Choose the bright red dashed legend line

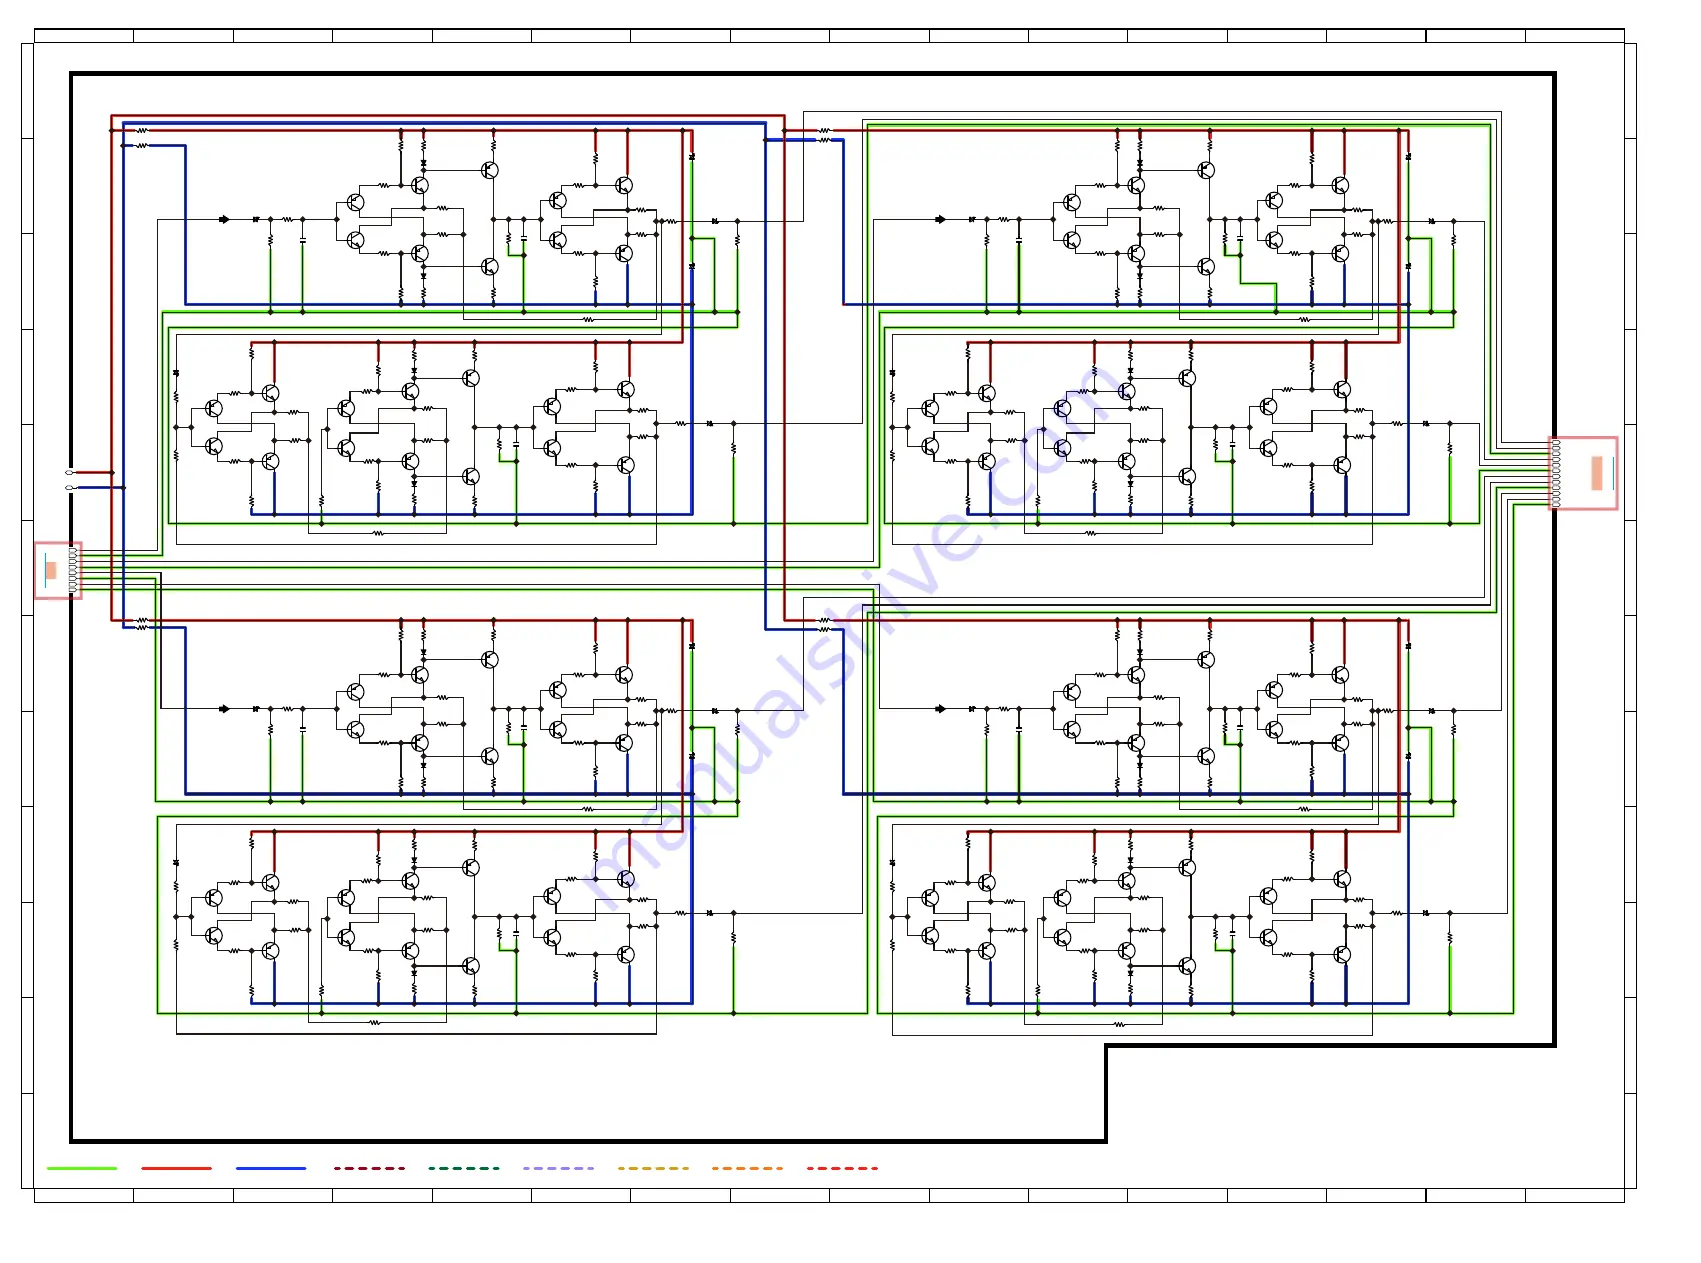(842, 1168)
